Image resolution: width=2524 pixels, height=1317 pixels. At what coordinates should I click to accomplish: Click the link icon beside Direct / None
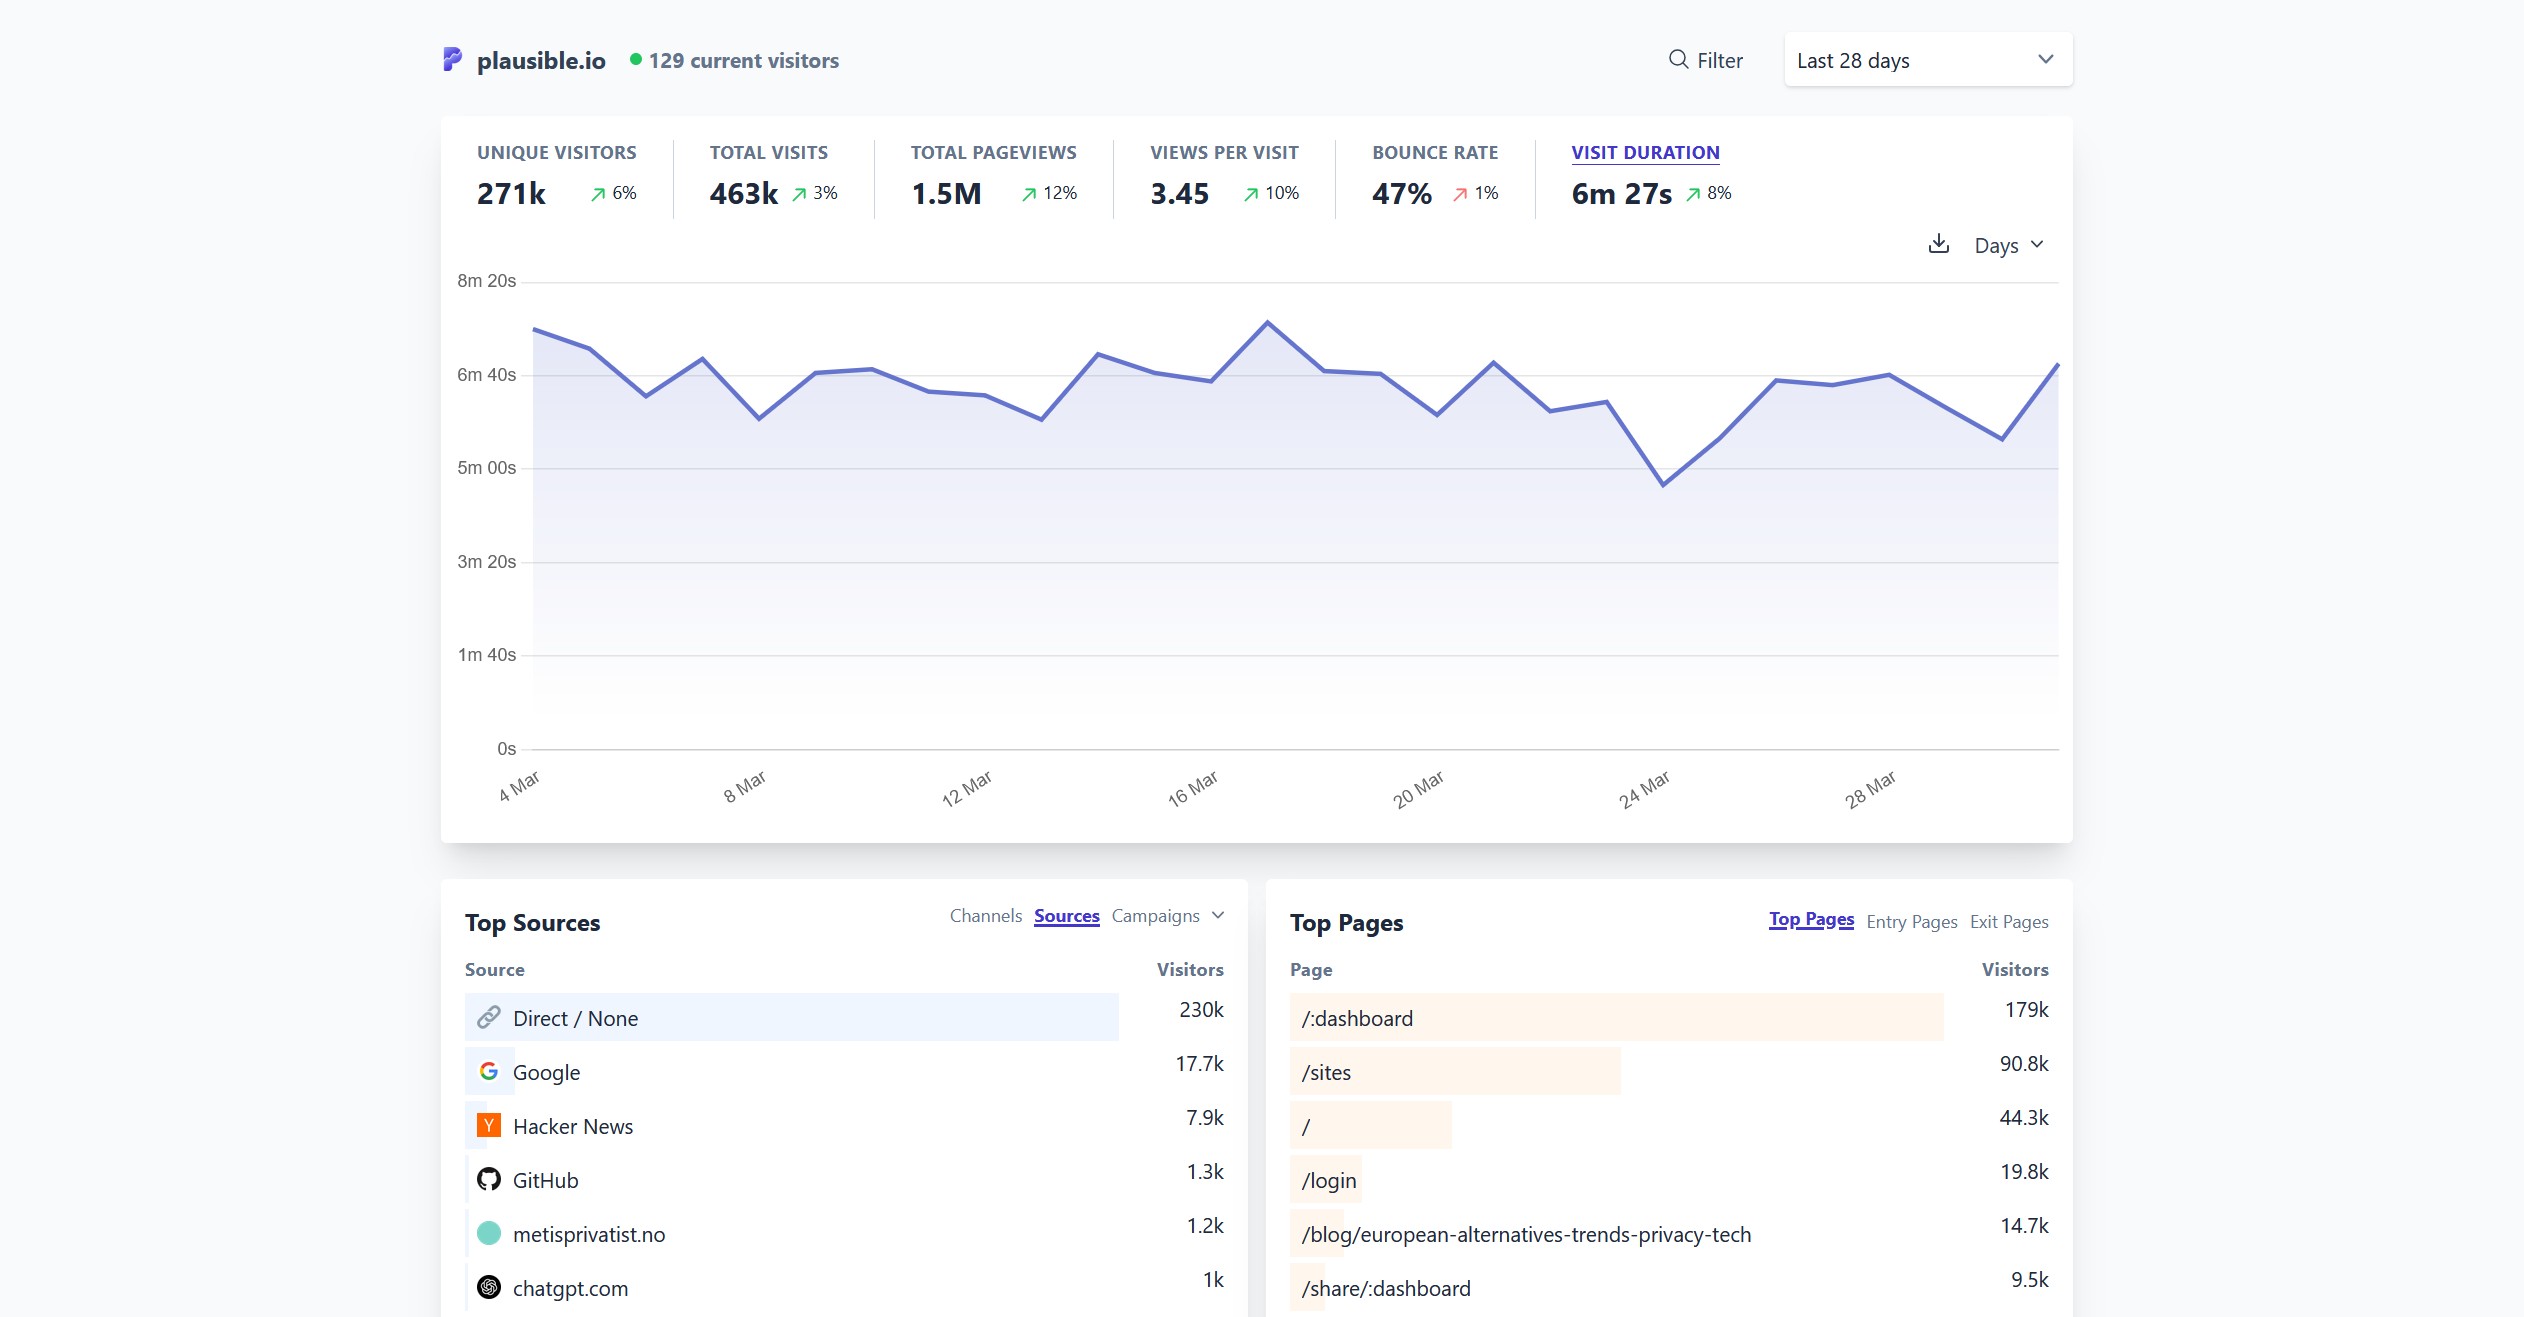pos(489,1017)
